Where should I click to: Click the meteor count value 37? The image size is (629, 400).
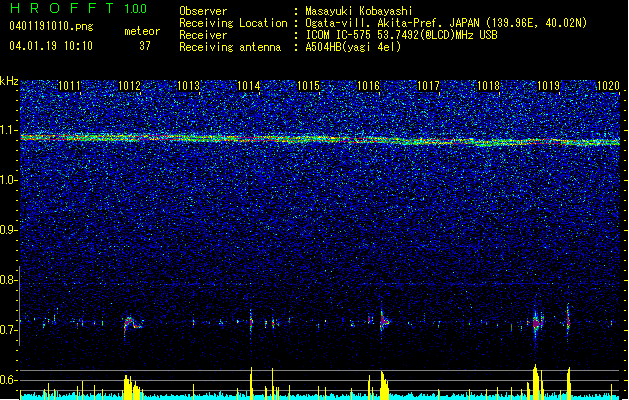[145, 46]
